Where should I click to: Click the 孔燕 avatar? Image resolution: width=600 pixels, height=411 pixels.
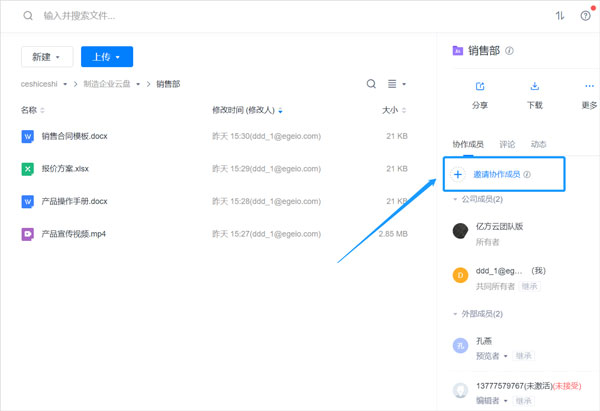(460, 346)
